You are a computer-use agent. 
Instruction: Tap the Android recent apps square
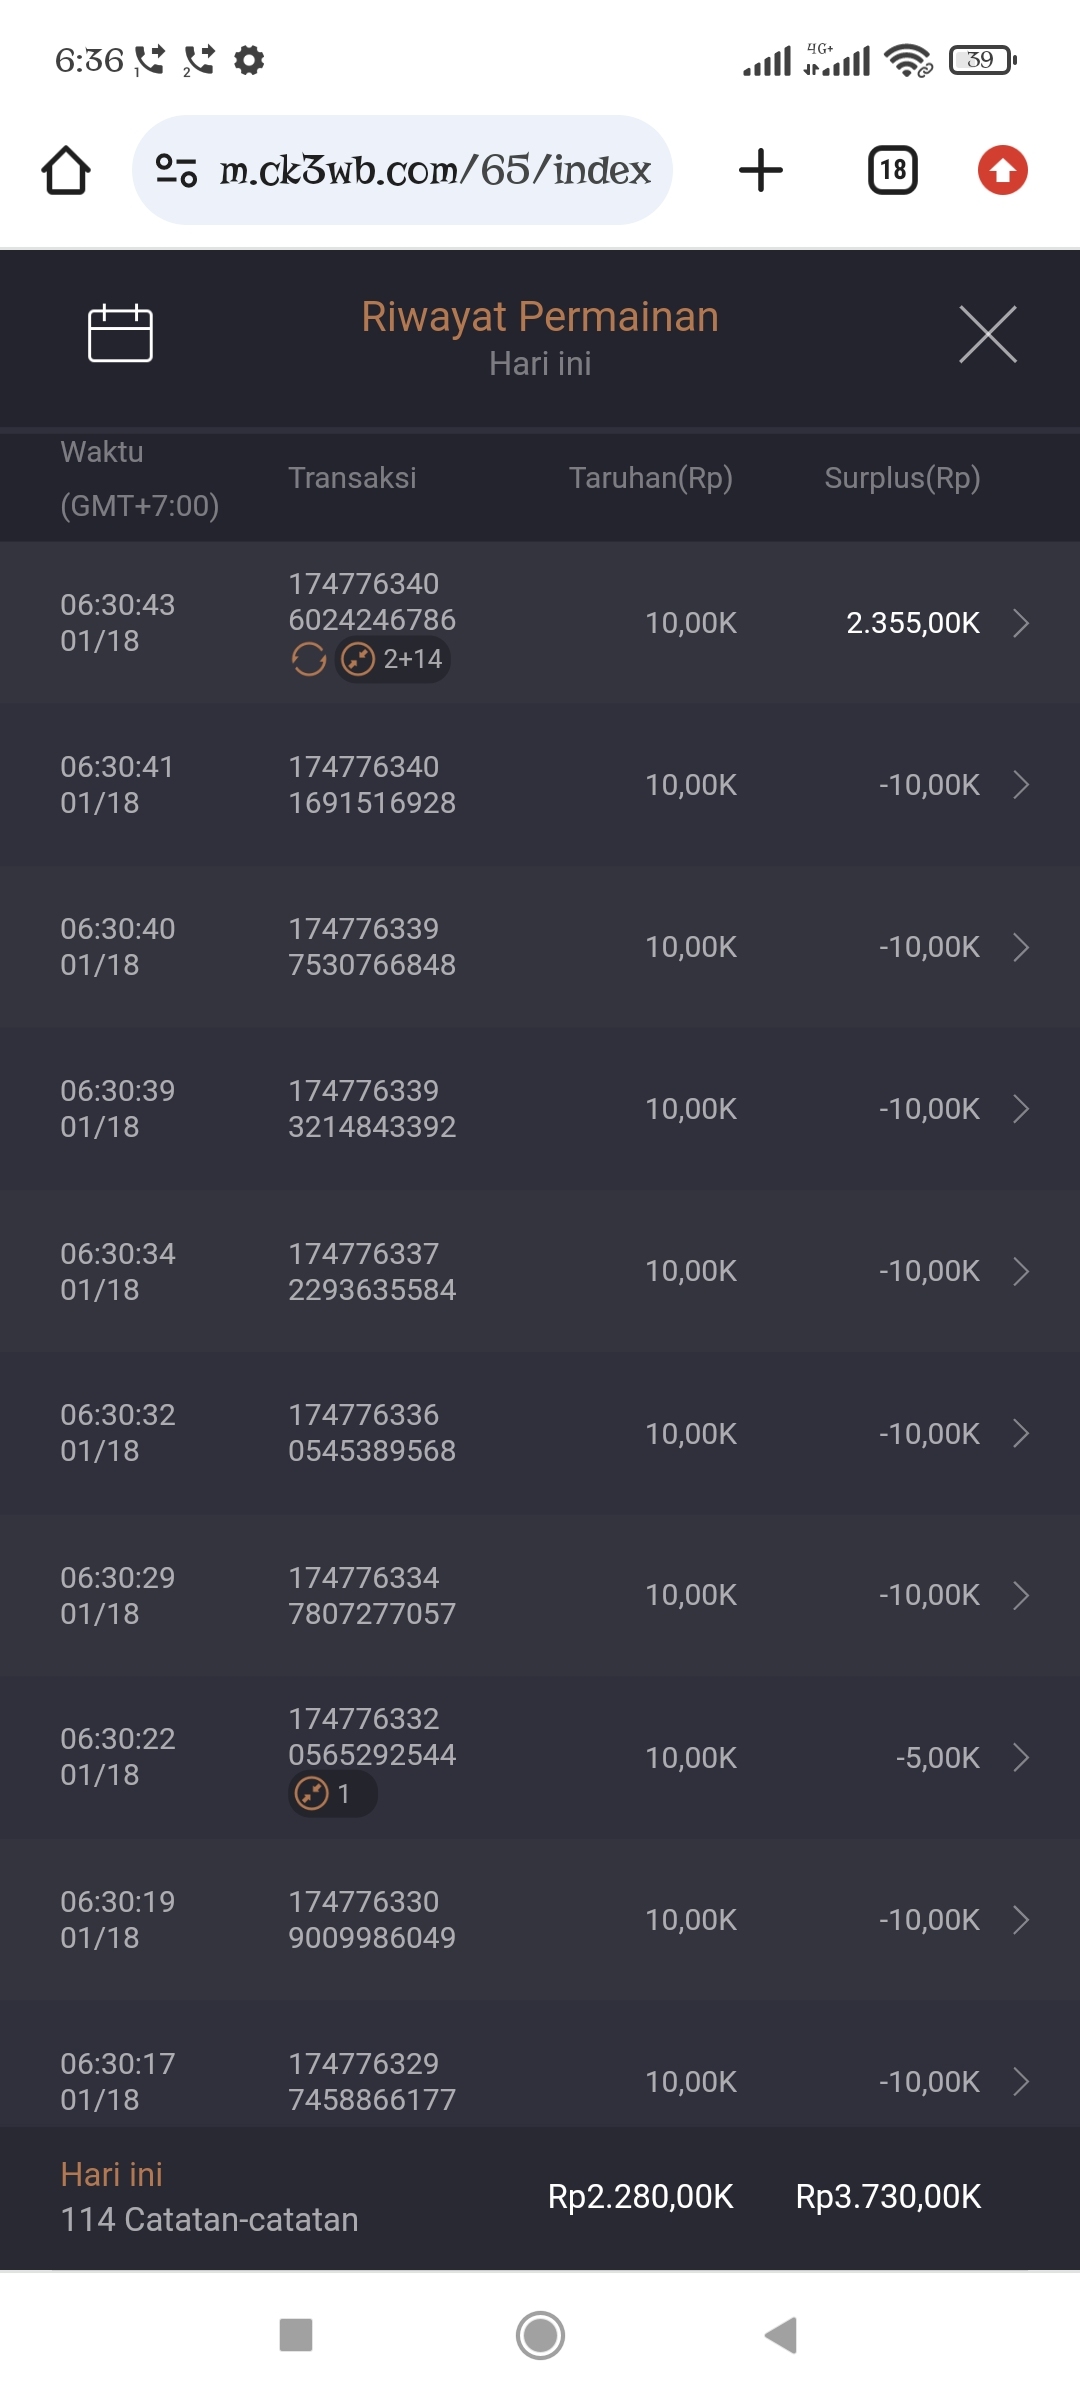(296, 2335)
